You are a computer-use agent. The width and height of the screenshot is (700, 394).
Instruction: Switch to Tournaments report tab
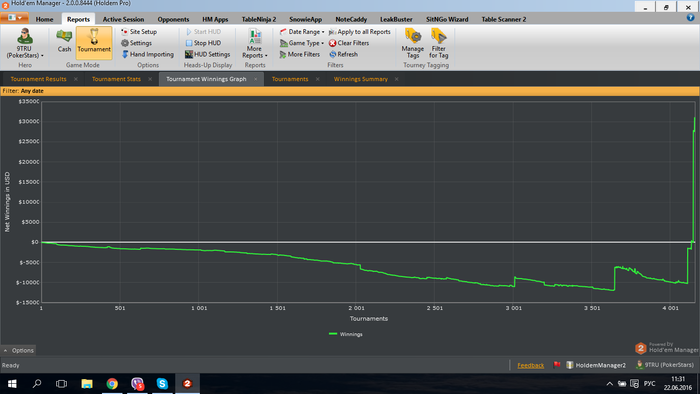pos(290,79)
